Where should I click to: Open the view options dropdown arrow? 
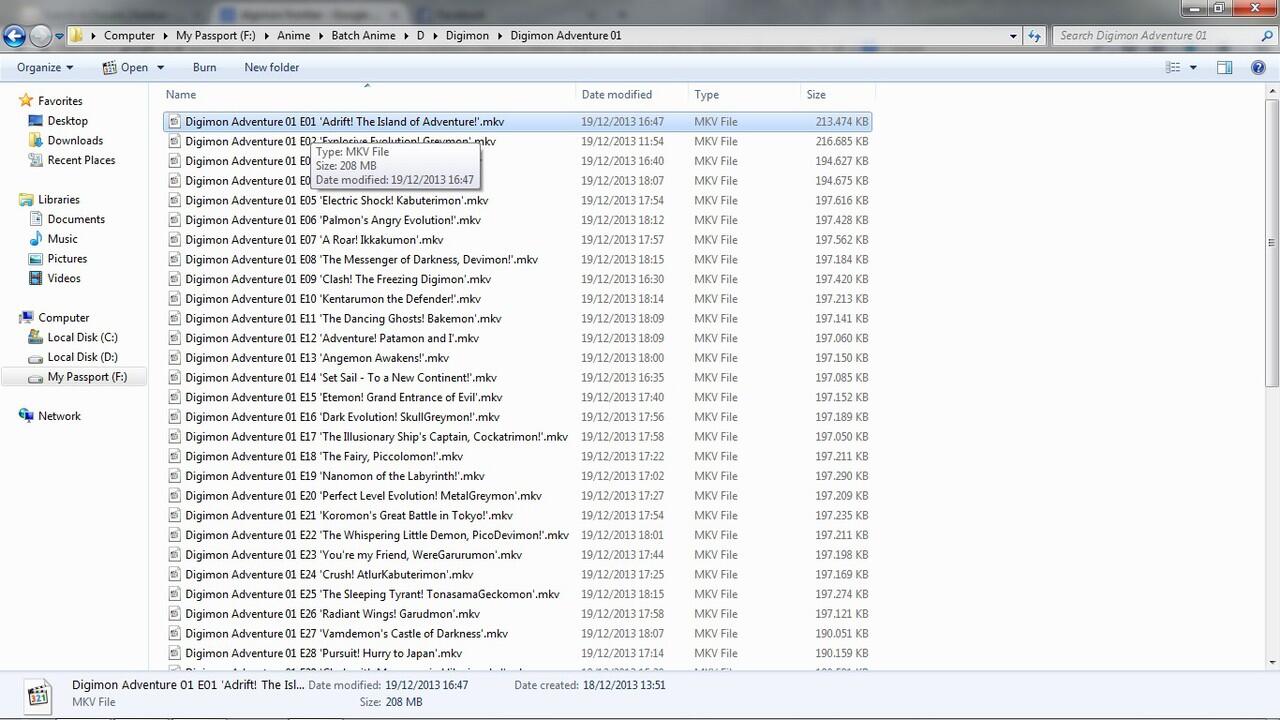tap(1193, 67)
